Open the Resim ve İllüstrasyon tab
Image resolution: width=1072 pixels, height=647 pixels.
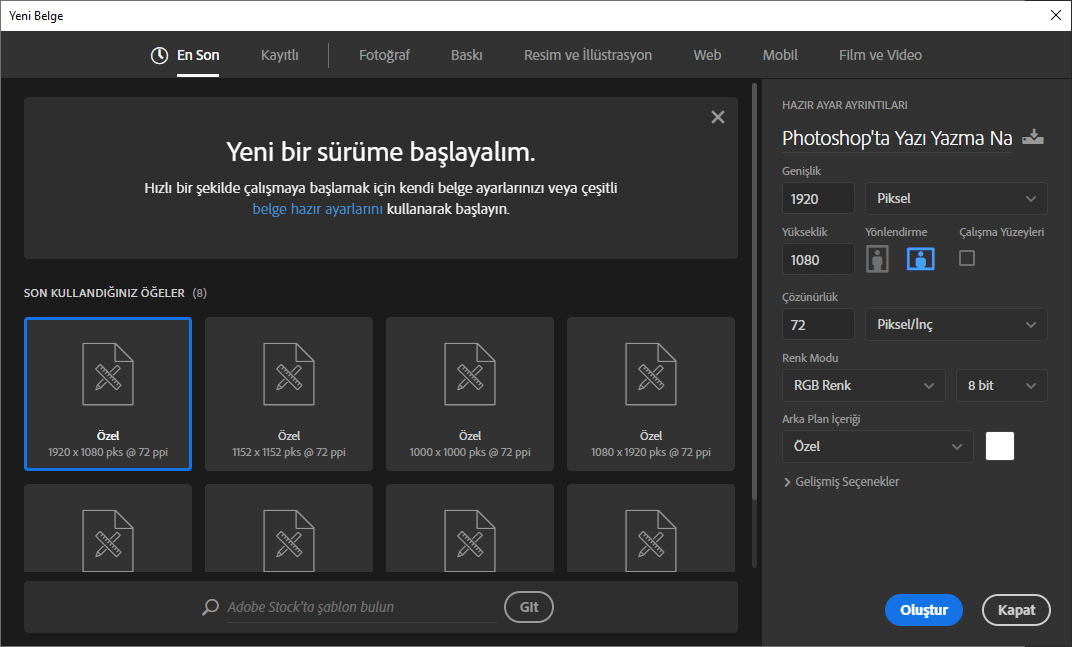point(588,55)
